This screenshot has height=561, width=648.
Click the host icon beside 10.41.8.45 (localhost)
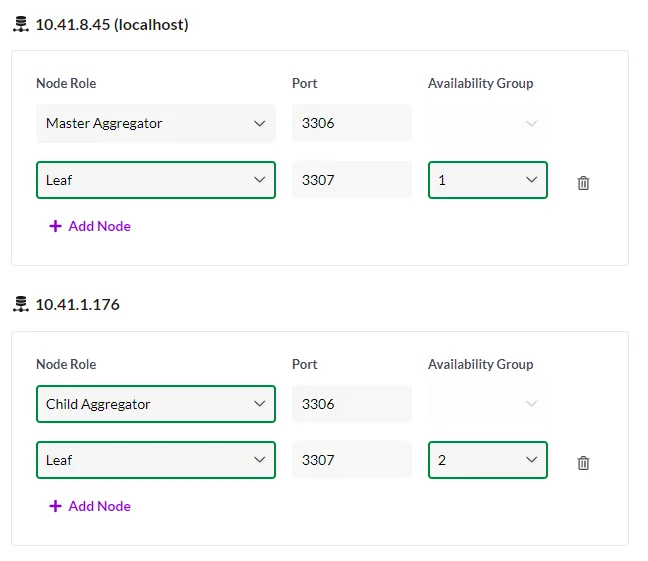click(x=21, y=25)
